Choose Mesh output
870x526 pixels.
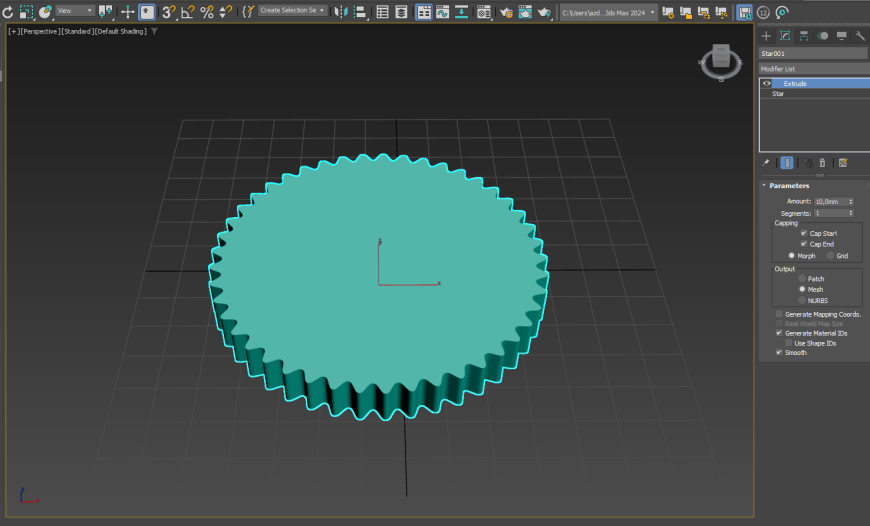[802, 289]
